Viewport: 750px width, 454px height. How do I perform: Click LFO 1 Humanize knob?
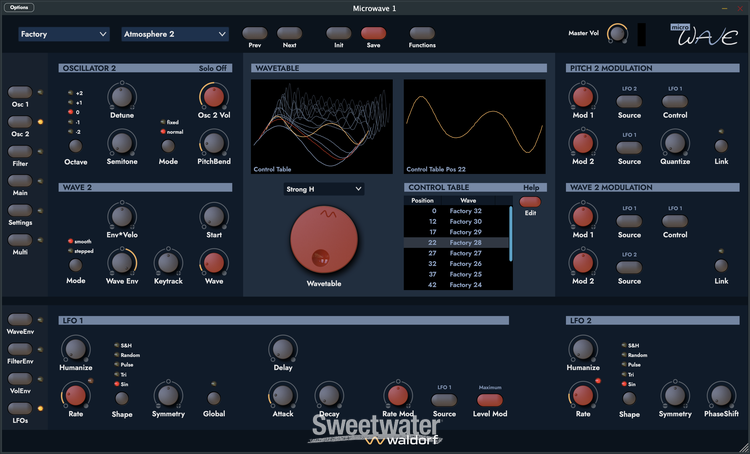[76, 349]
